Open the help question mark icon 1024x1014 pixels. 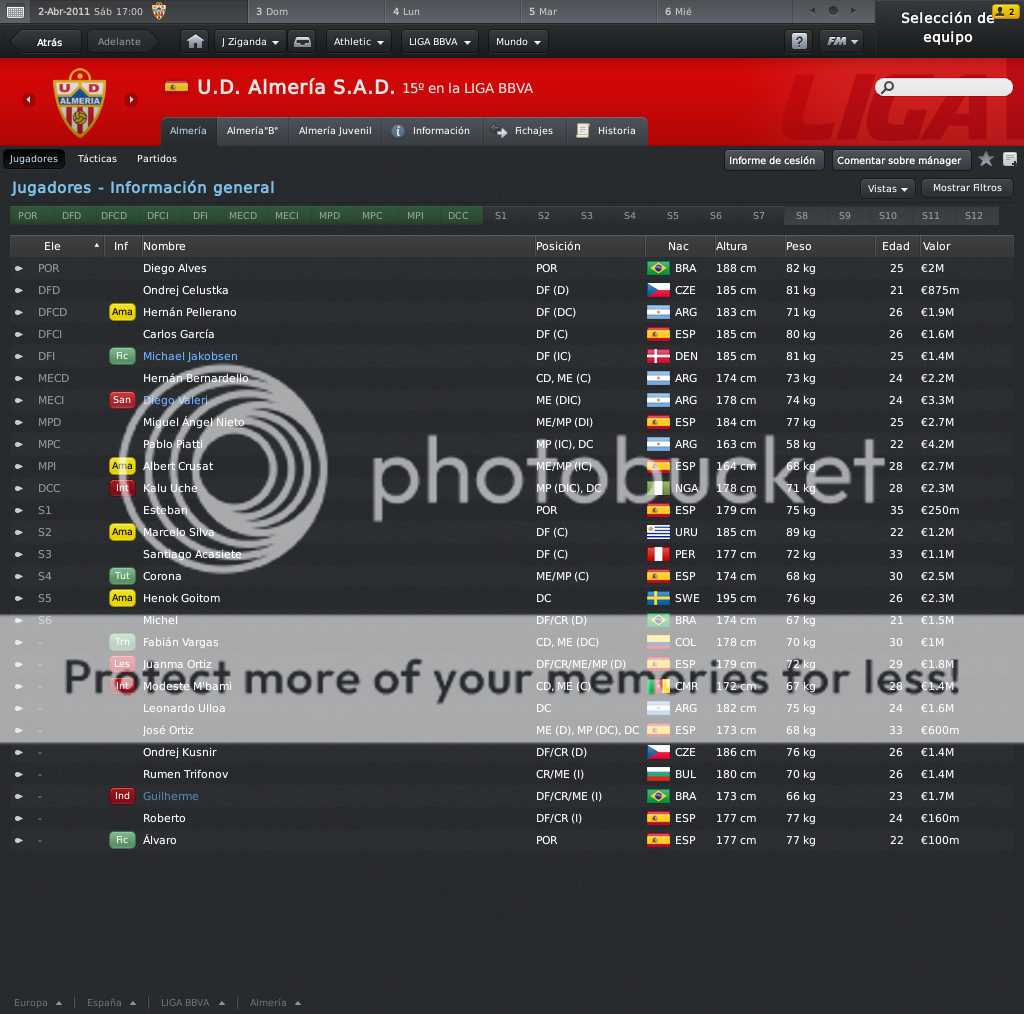pyautogui.click(x=799, y=42)
